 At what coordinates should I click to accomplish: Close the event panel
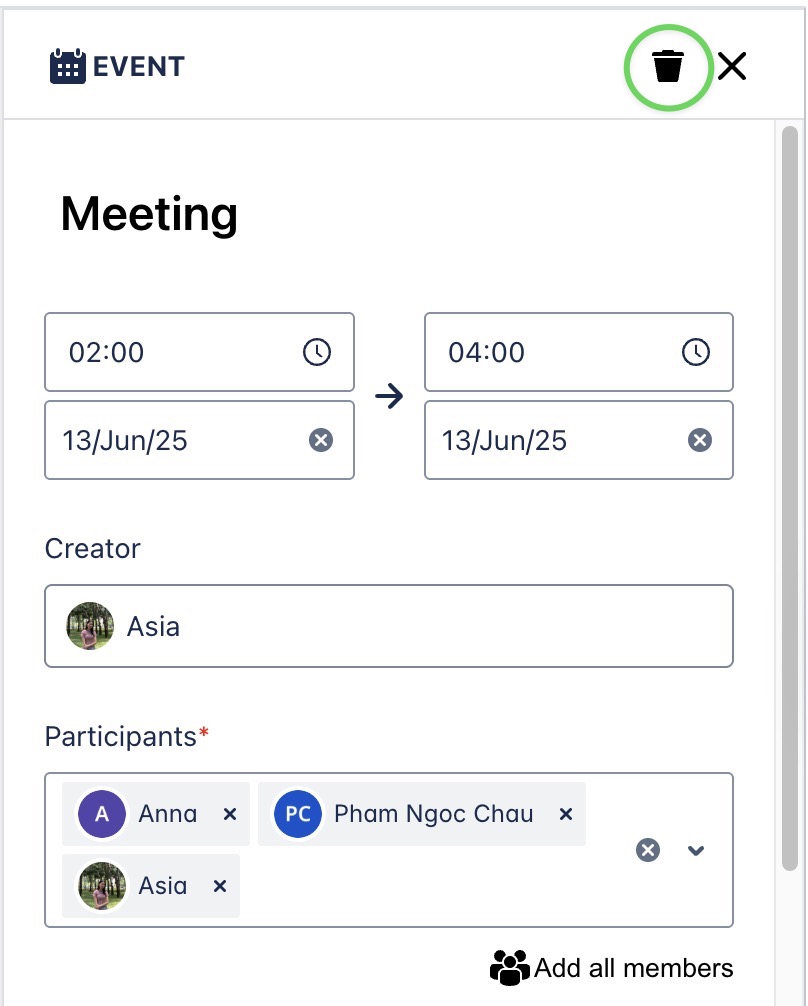pos(732,67)
